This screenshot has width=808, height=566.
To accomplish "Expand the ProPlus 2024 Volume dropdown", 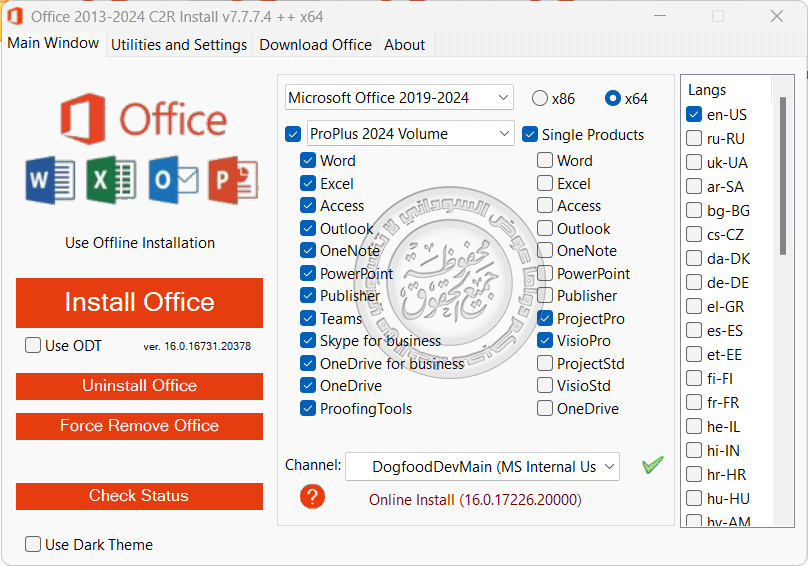I will 410,133.
